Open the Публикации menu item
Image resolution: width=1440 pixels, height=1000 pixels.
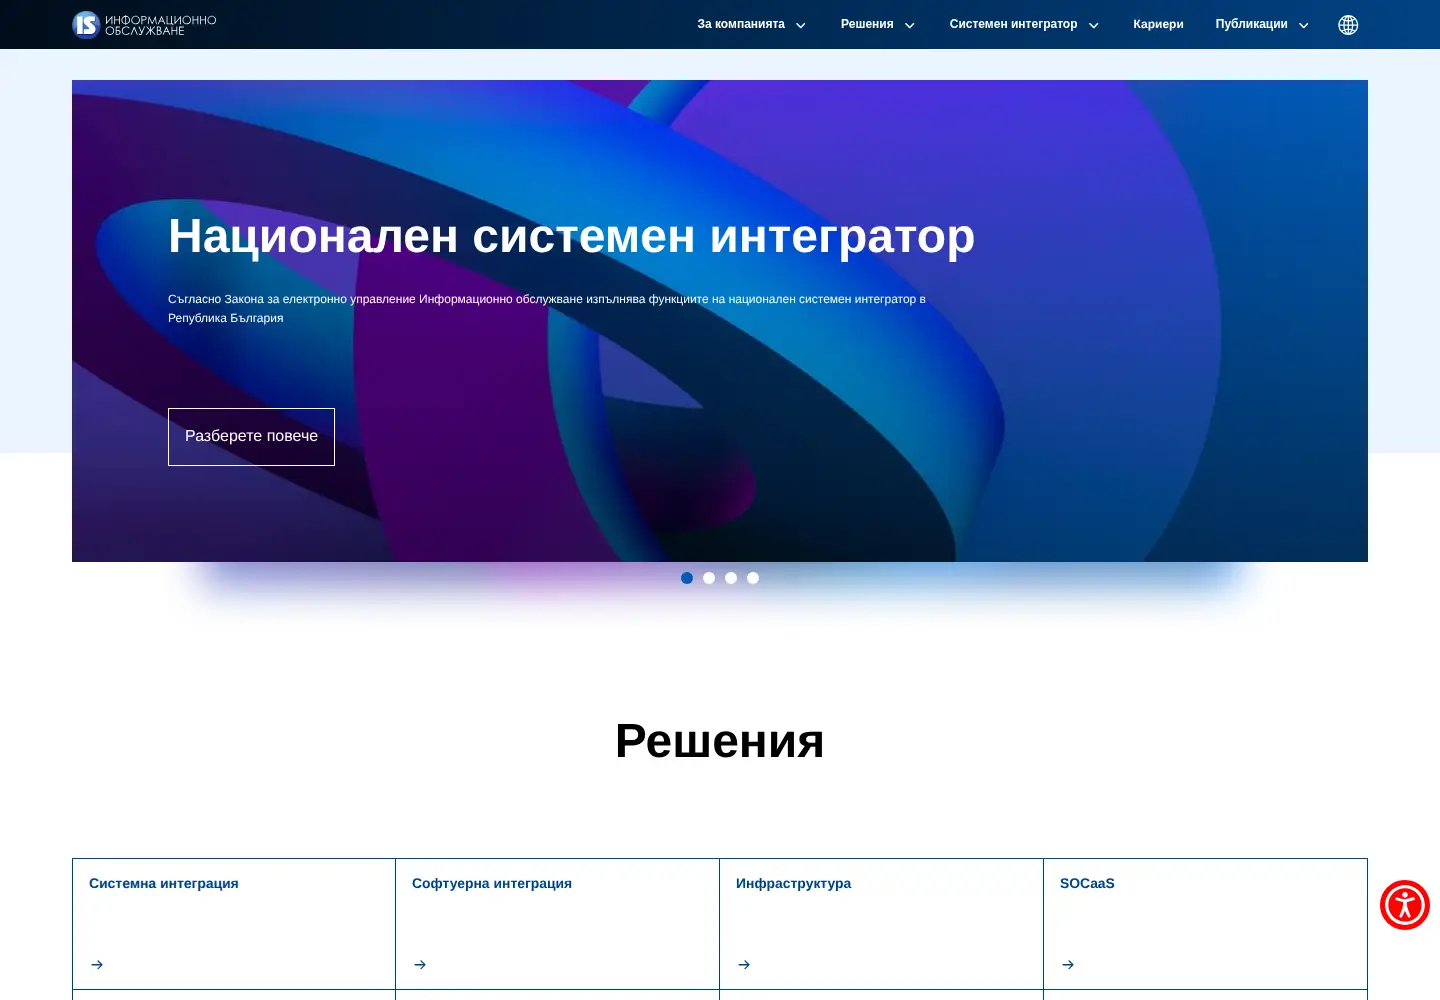(x=1251, y=24)
